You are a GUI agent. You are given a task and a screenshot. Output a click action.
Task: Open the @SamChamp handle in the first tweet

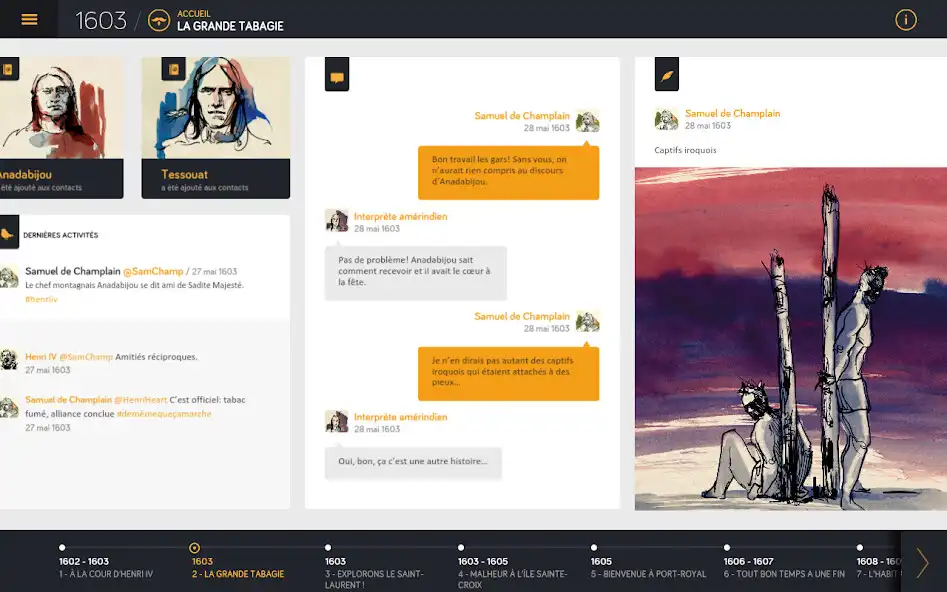coord(153,271)
